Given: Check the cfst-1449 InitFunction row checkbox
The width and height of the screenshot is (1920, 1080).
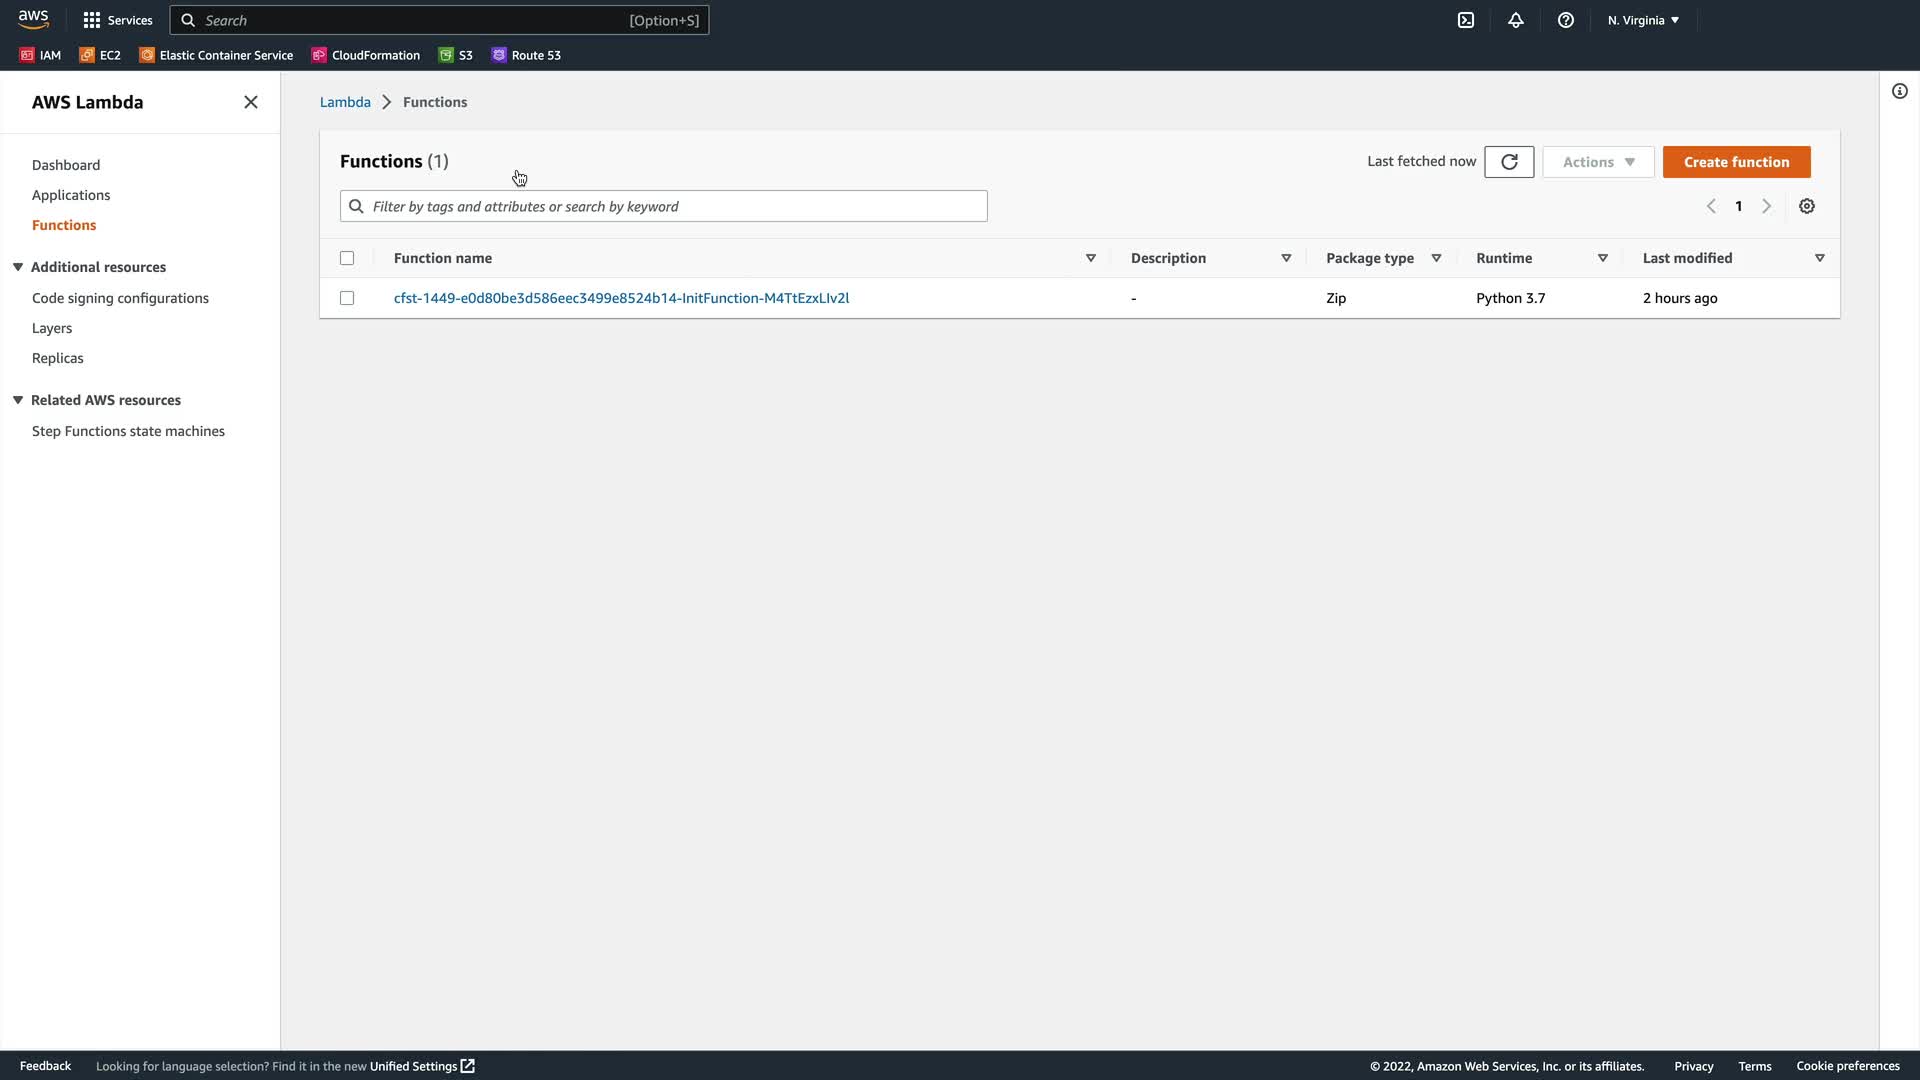Looking at the screenshot, I should tap(347, 298).
